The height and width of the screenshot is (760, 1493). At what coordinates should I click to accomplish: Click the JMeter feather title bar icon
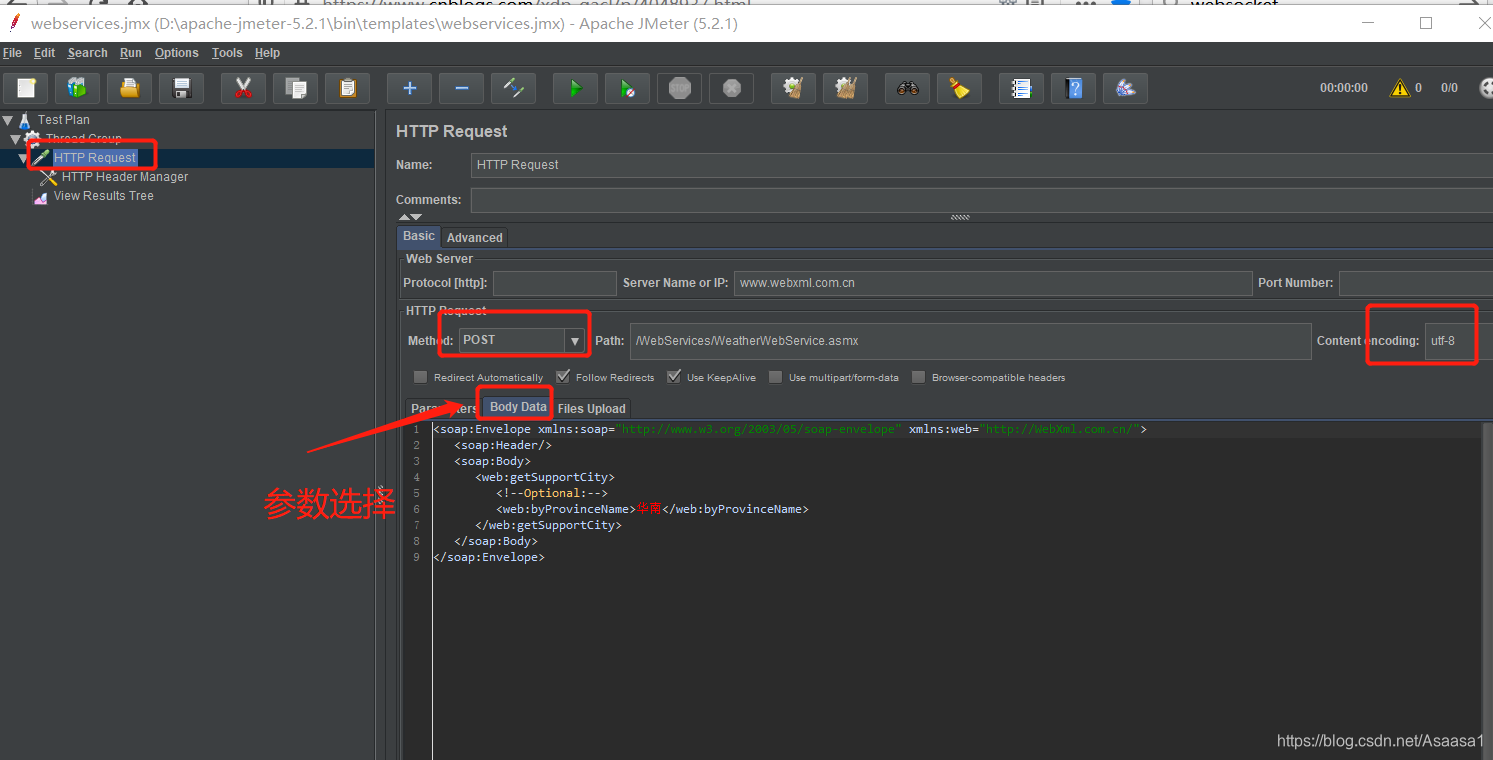coord(14,22)
